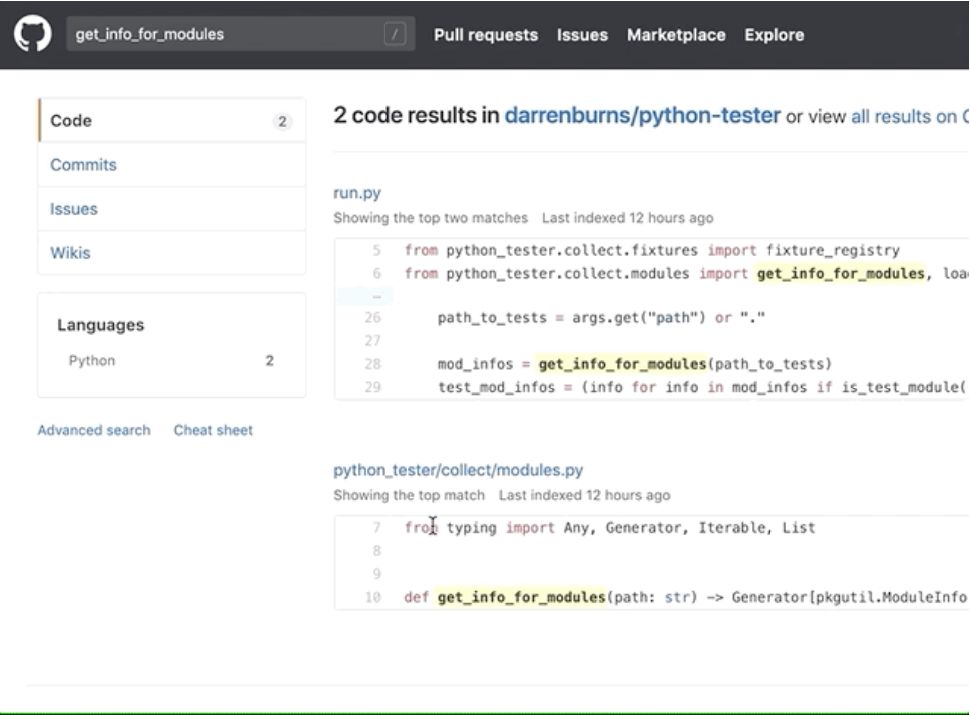Image resolution: width=970 pixels, height=715 pixels.
Task: Open the darrenburns/python-tester repository link
Action: pos(642,116)
